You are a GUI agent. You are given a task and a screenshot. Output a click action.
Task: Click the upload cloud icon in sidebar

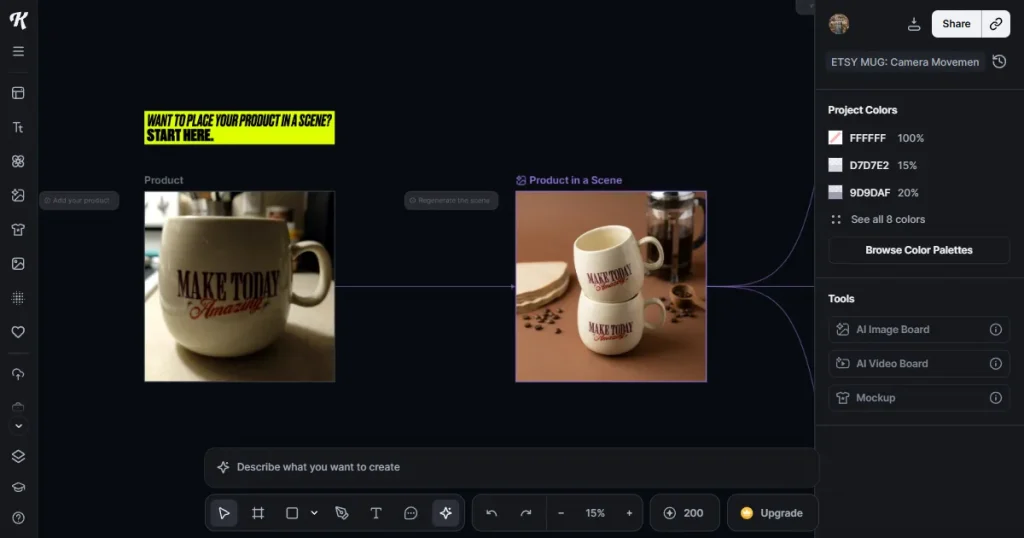click(18, 374)
